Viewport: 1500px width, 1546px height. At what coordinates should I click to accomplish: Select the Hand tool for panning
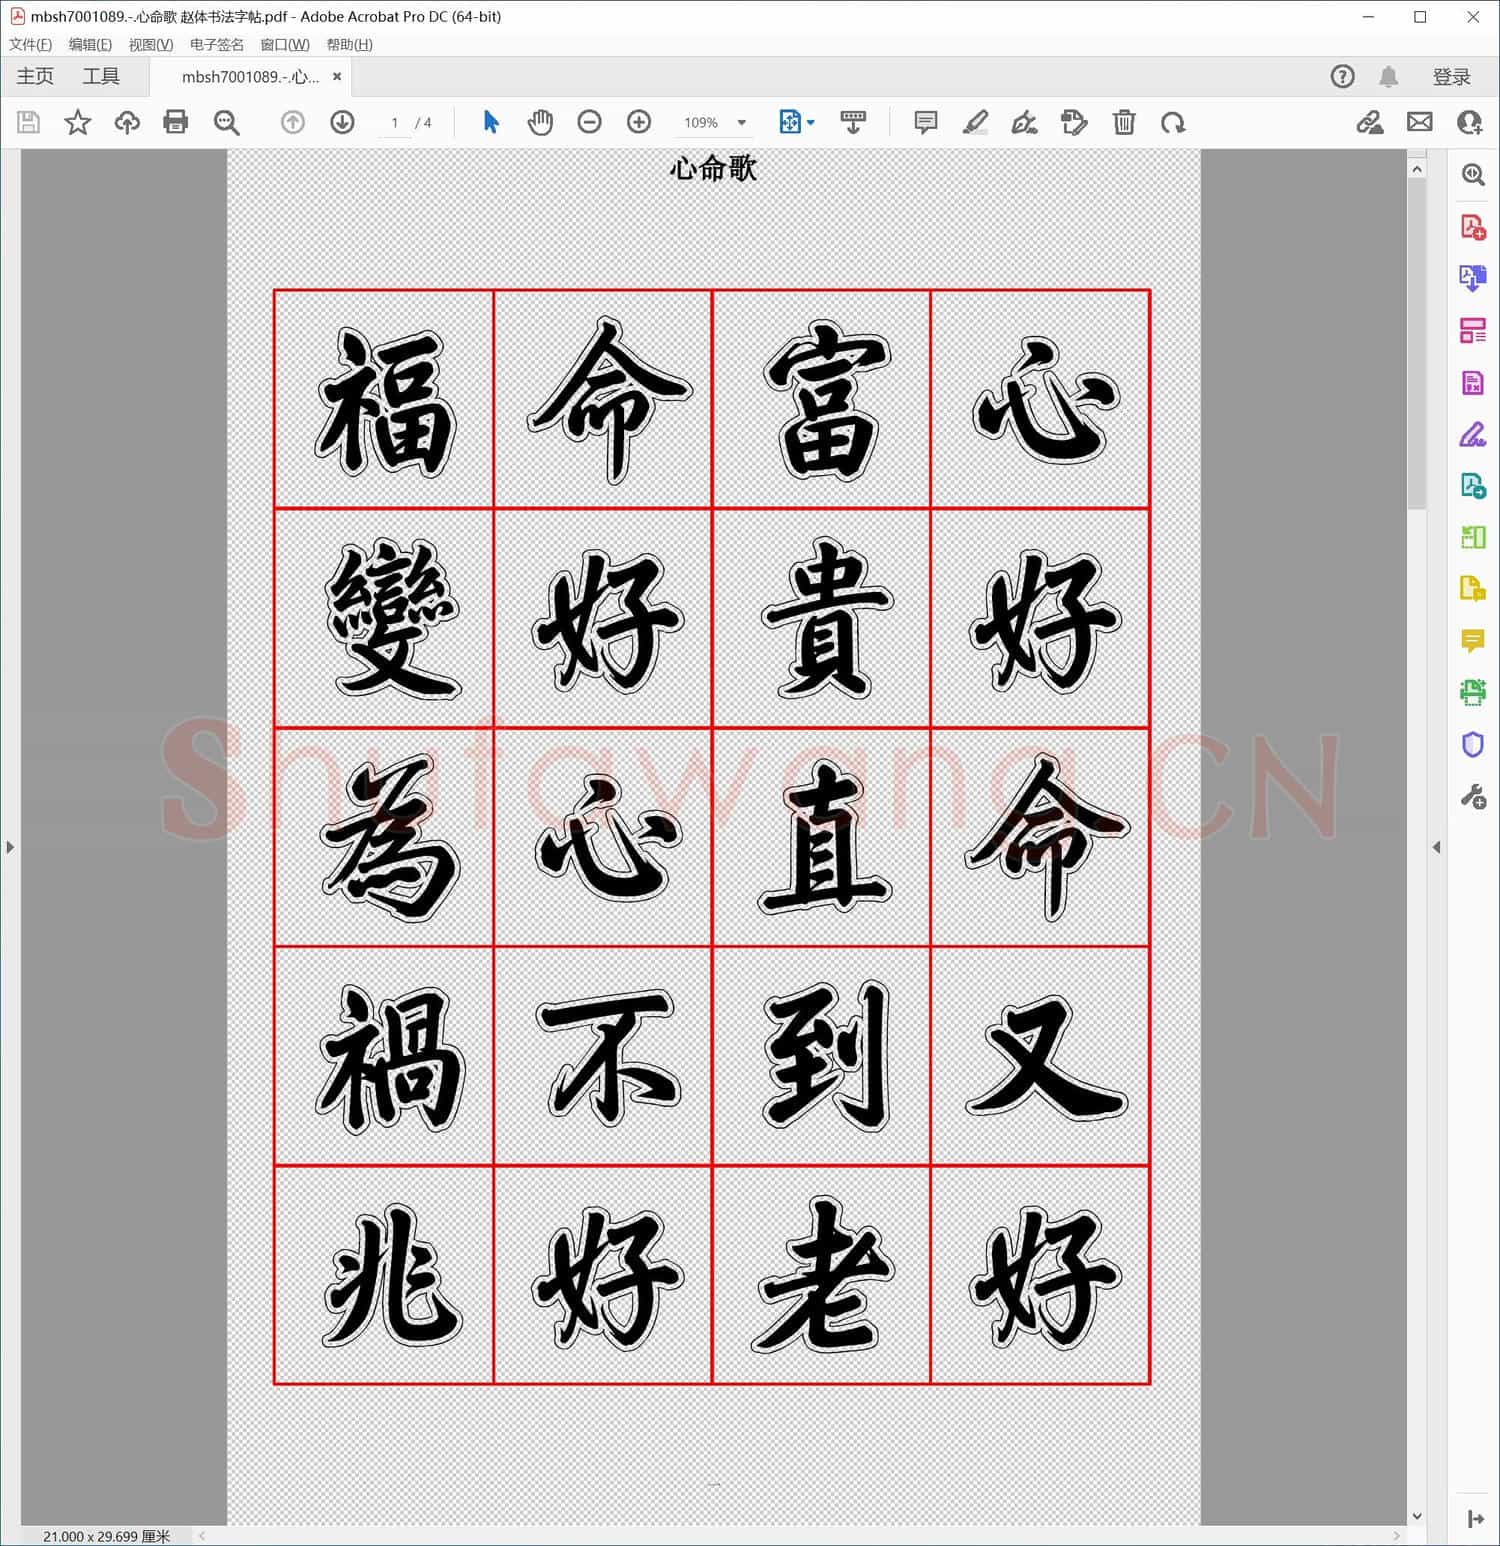pyautogui.click(x=540, y=122)
